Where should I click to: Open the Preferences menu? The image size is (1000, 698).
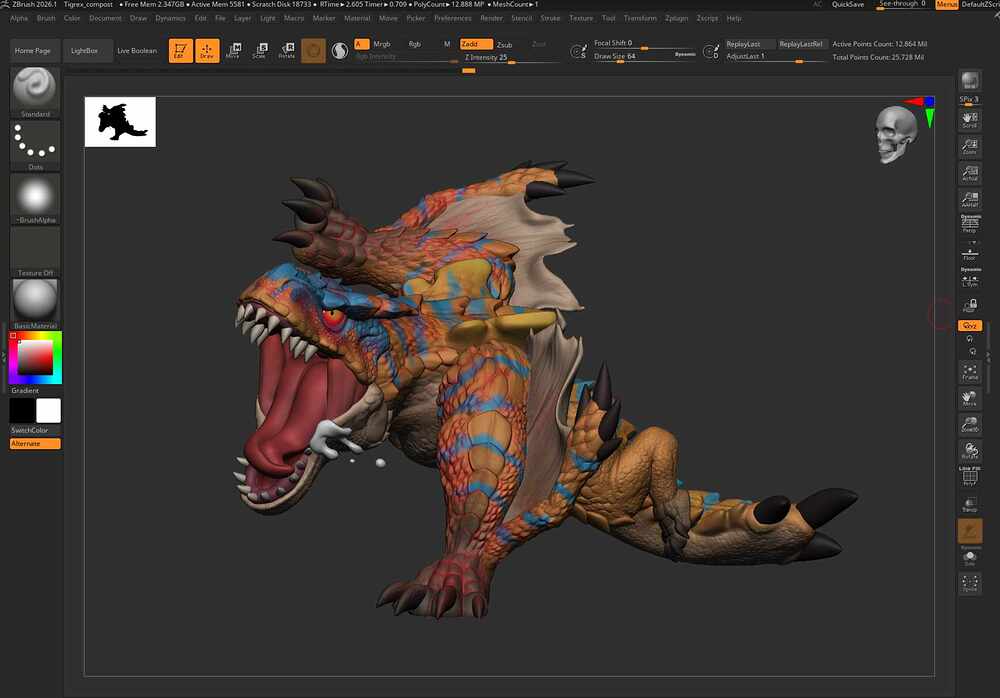click(x=453, y=18)
